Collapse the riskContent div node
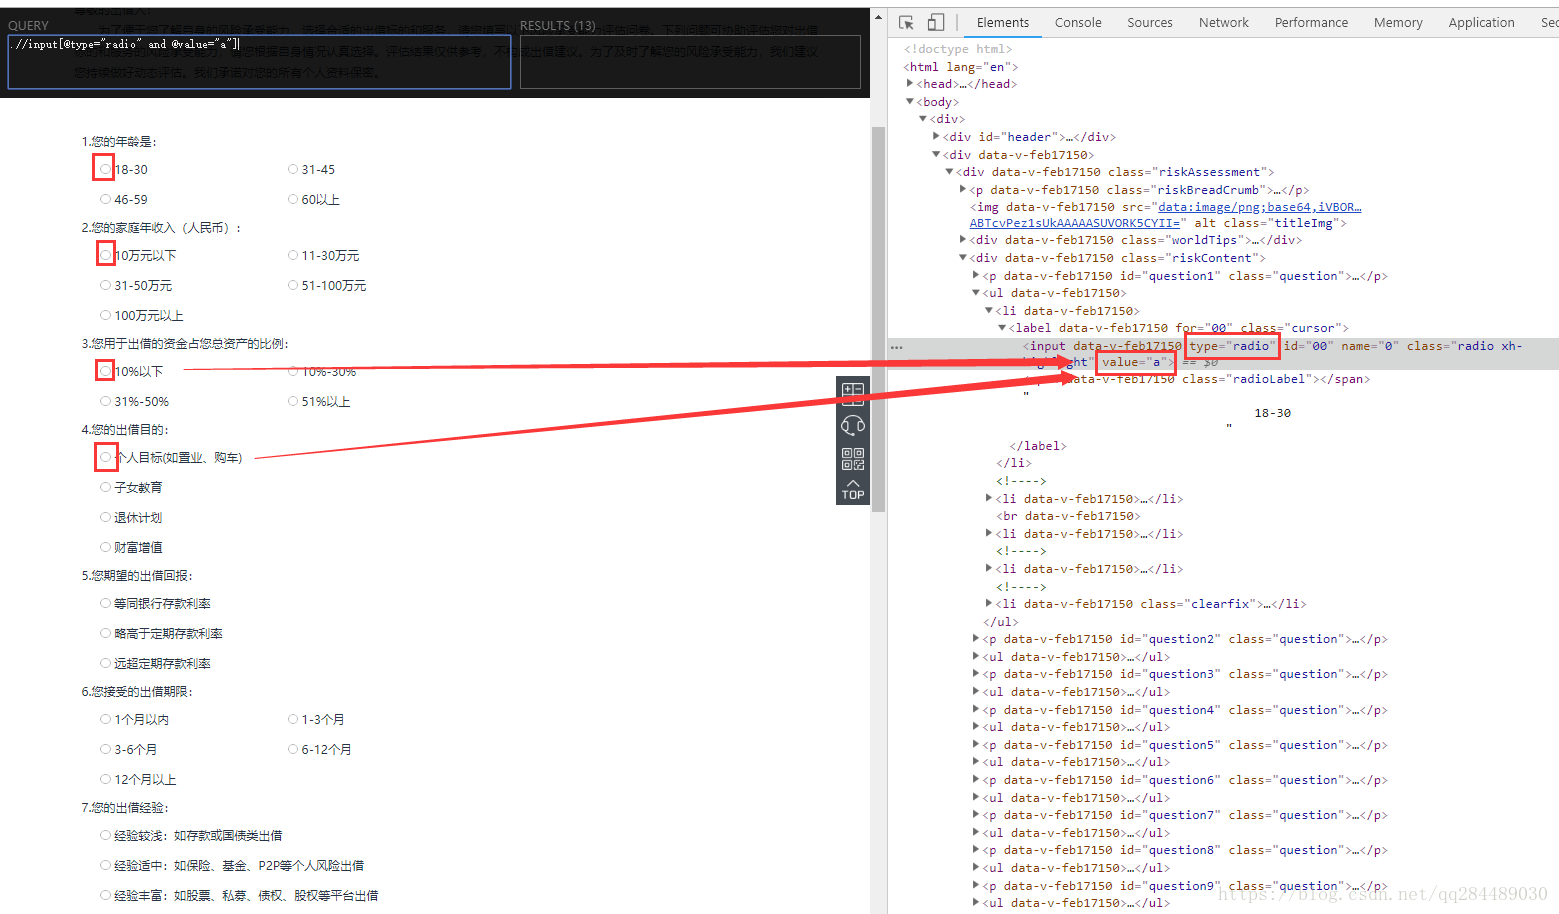This screenshot has height=914, width=1559. pyautogui.click(x=963, y=258)
